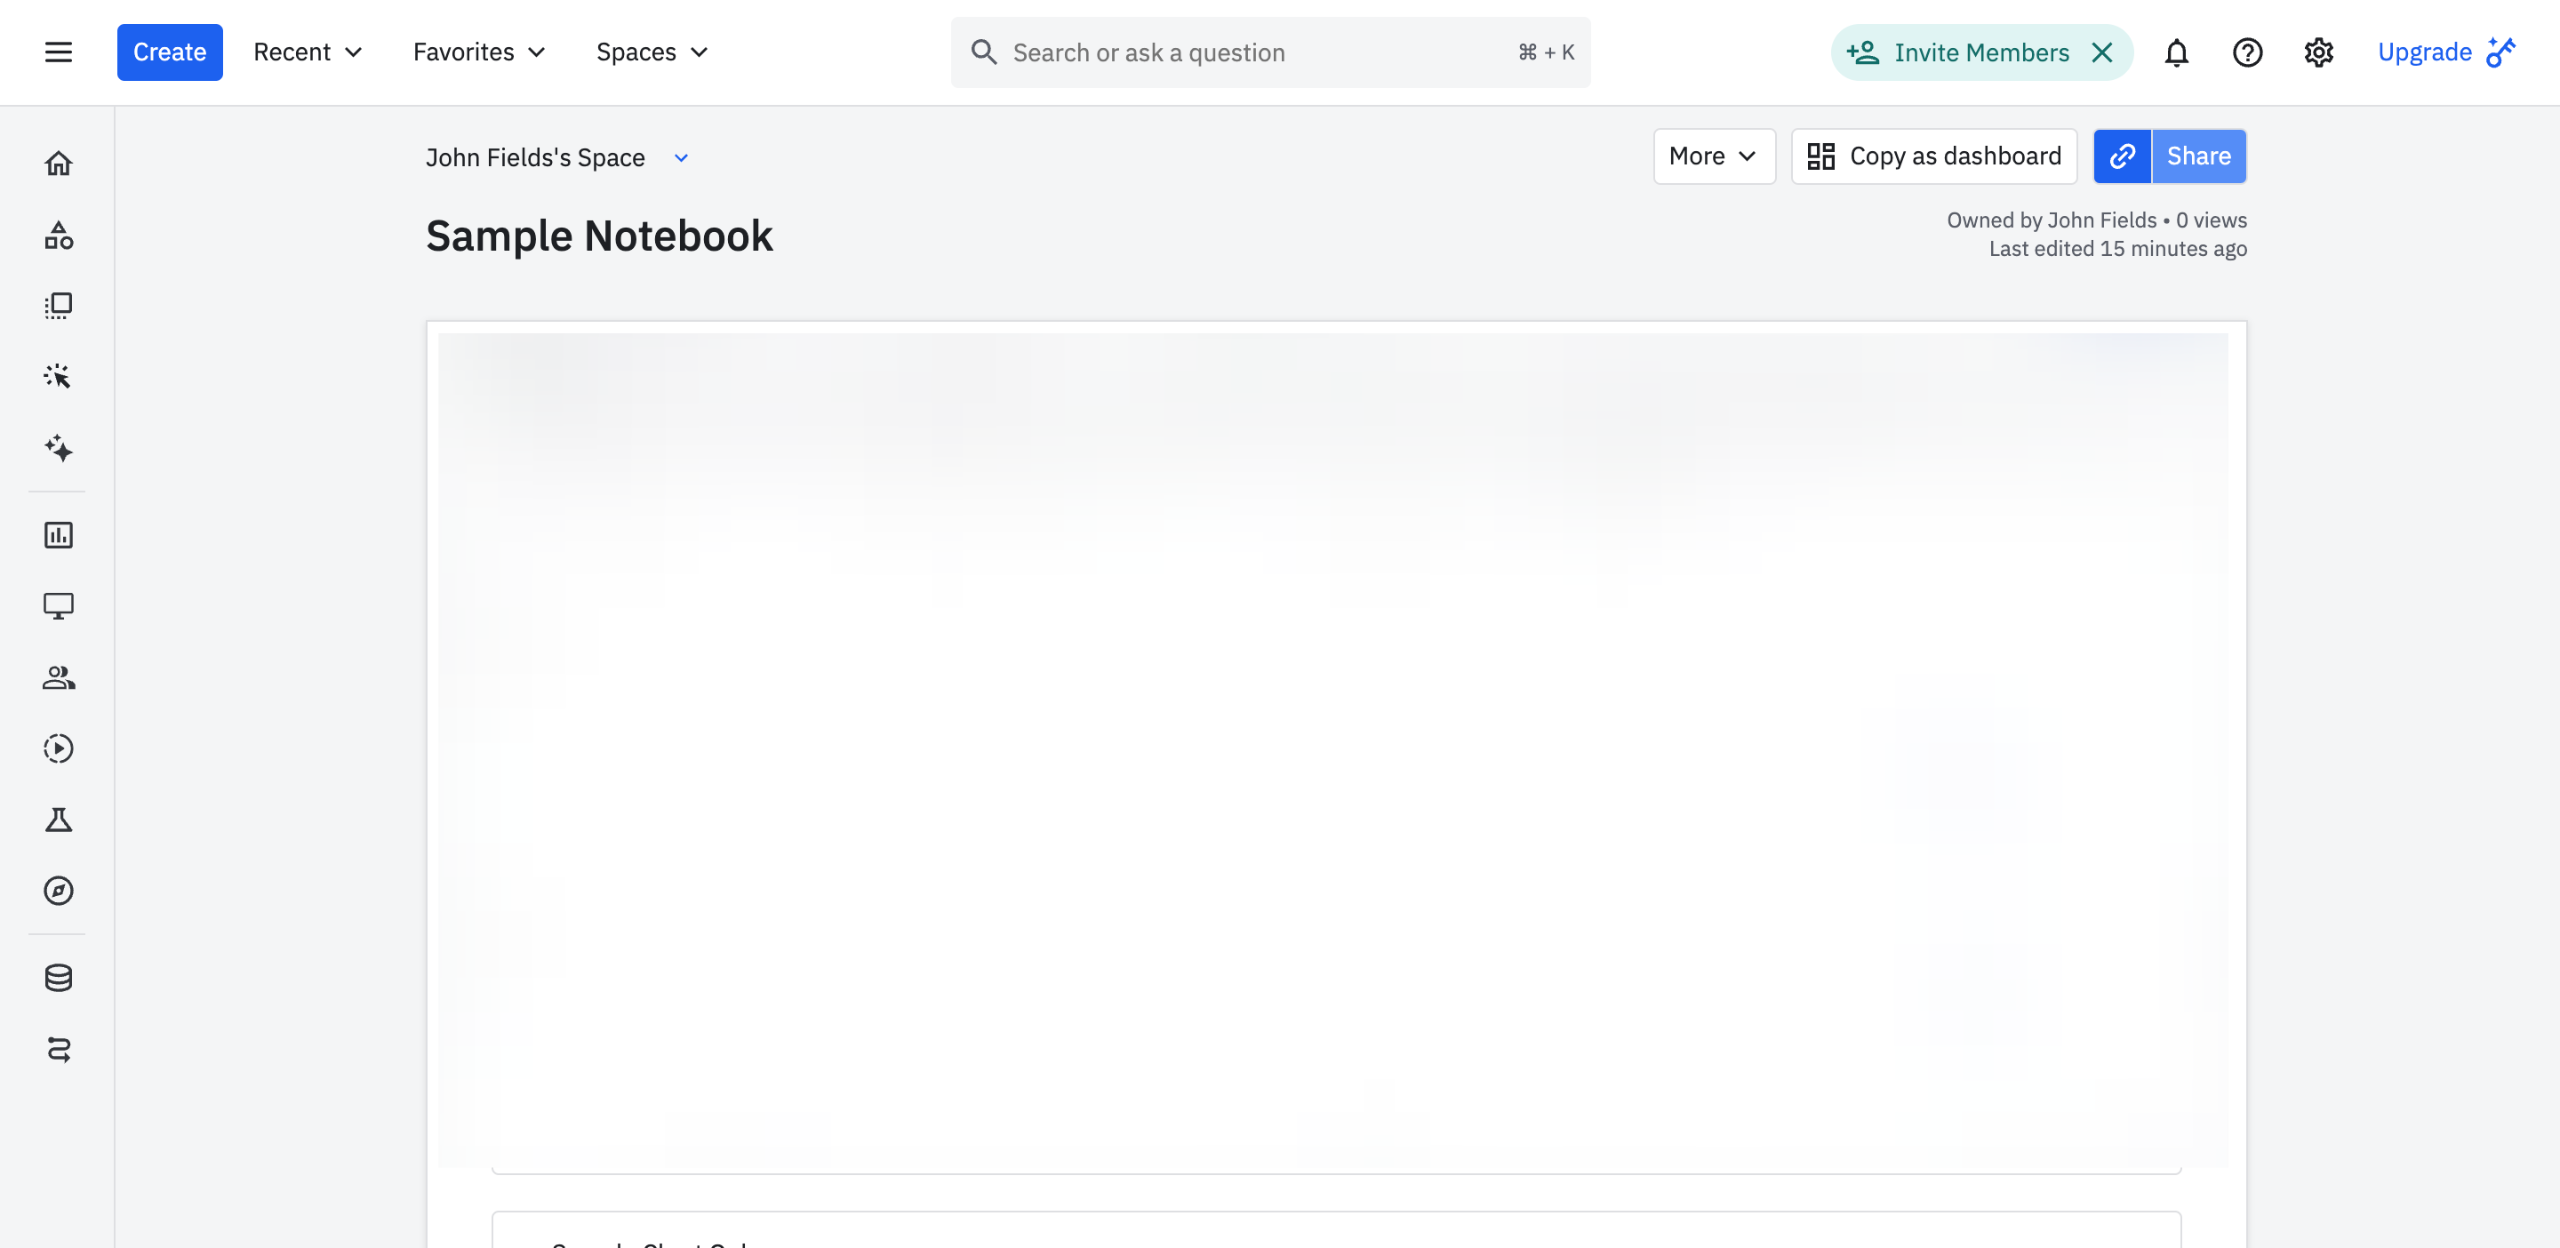Click the copy link icon button
The width and height of the screenshot is (2560, 1248).
[x=2122, y=156]
